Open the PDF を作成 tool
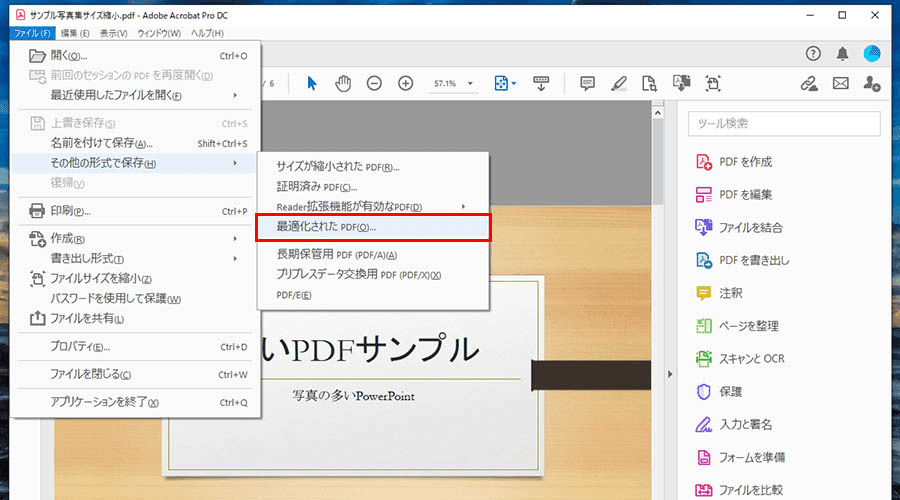 pos(734,162)
